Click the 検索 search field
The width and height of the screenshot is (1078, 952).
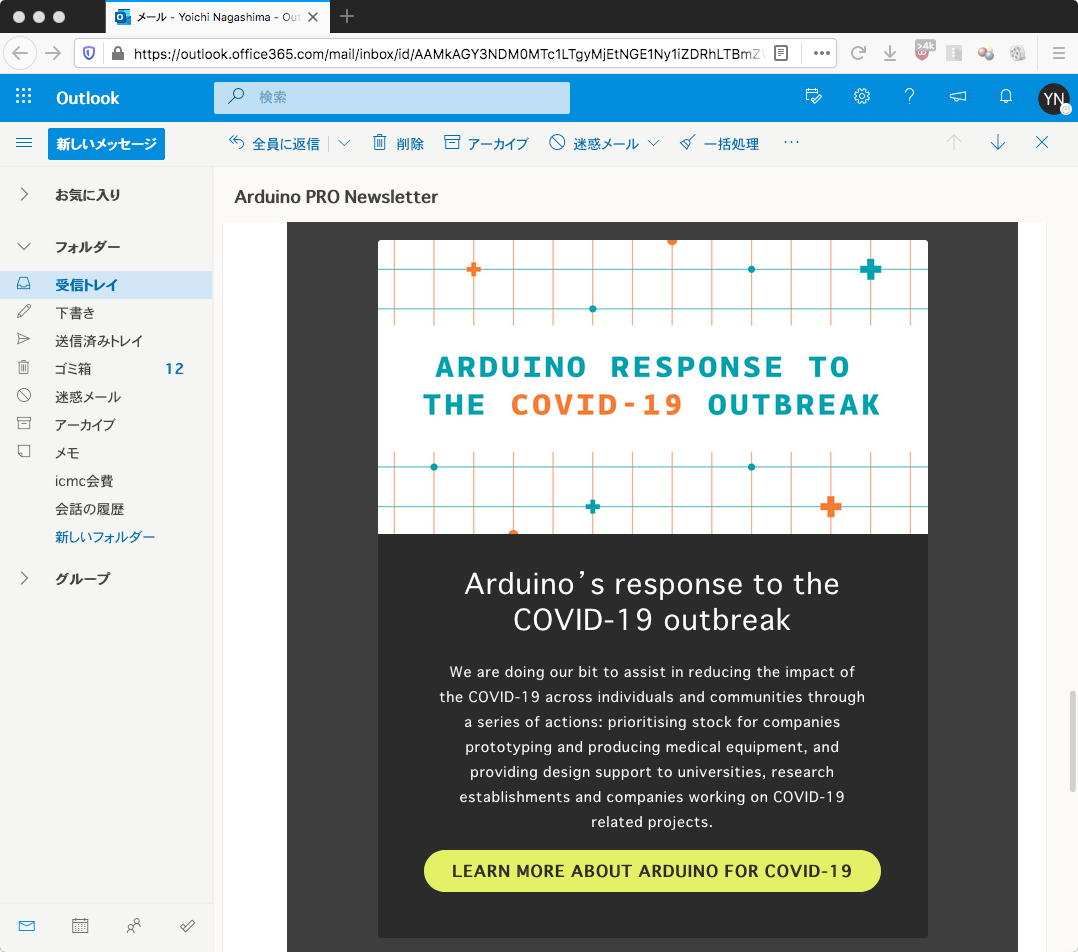392,97
